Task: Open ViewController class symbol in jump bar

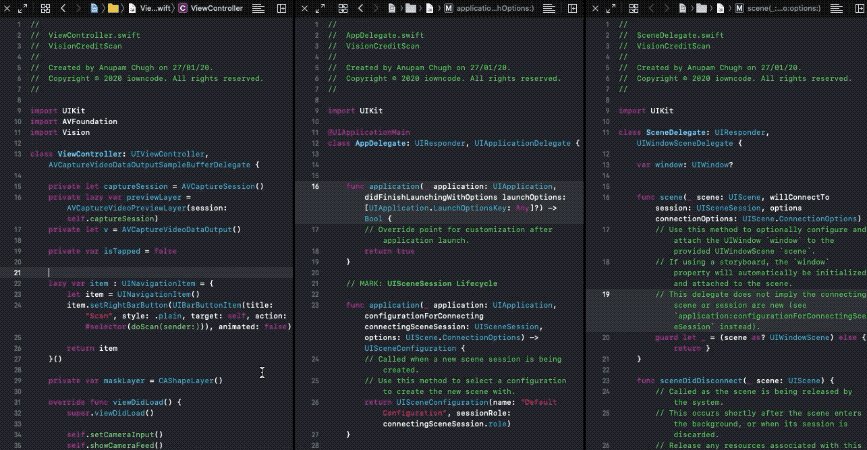Action: (216, 7)
